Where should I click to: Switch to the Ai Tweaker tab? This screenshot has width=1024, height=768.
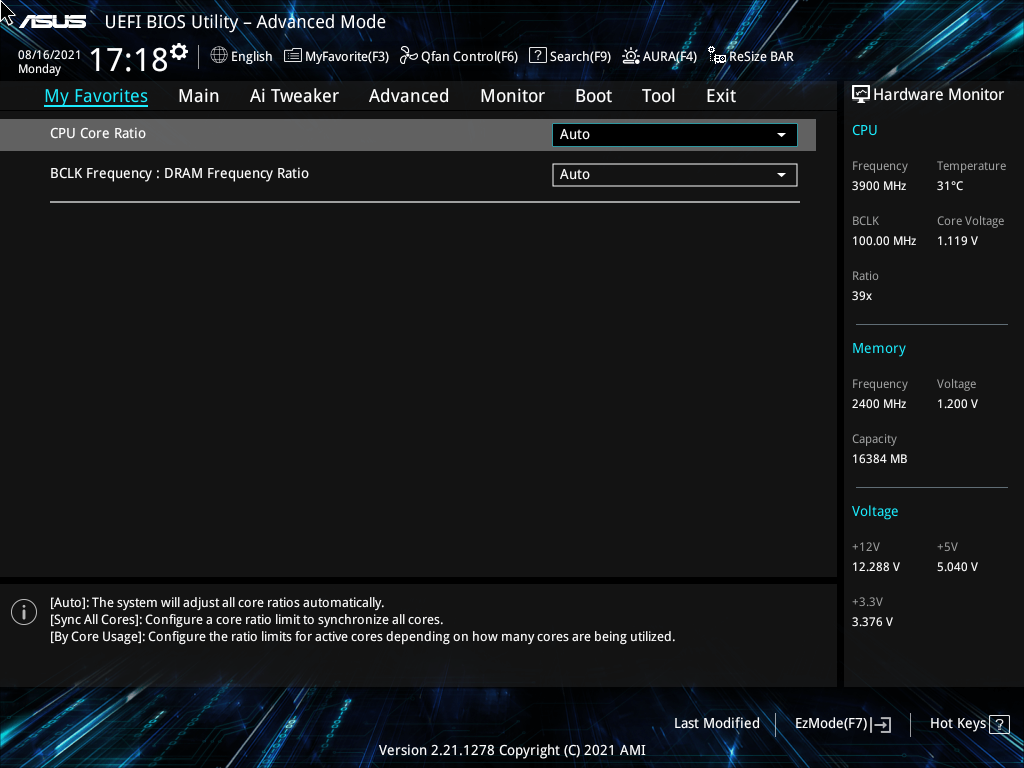(294, 96)
